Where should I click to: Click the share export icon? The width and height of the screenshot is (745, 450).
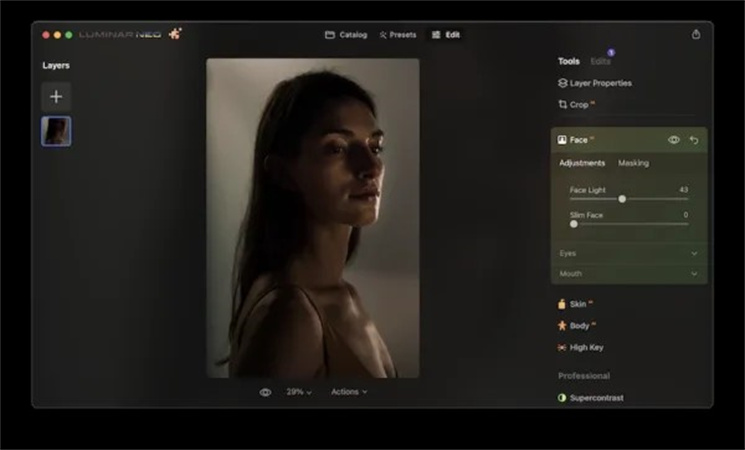coord(696,34)
